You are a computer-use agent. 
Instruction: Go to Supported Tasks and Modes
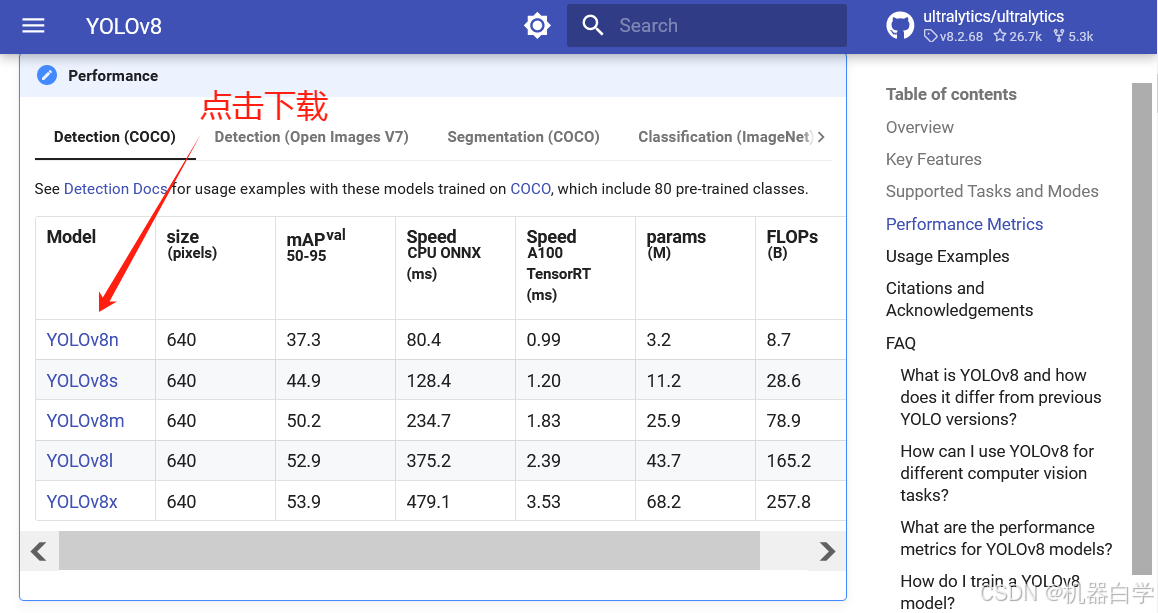point(992,191)
